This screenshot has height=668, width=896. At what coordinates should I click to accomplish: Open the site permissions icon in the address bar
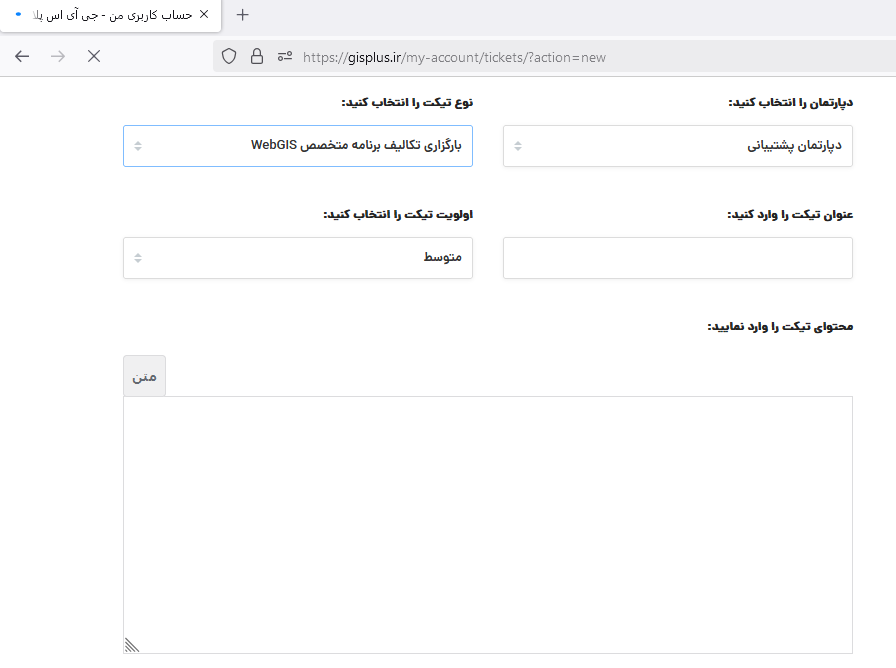pos(285,56)
